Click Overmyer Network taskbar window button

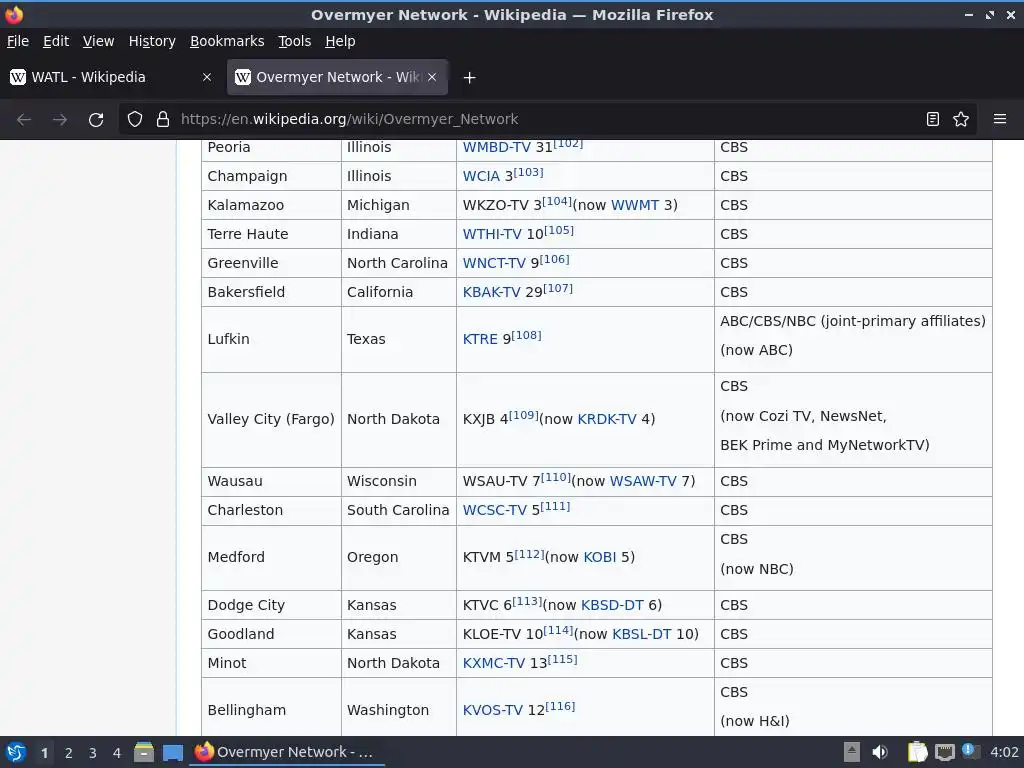tap(287, 752)
